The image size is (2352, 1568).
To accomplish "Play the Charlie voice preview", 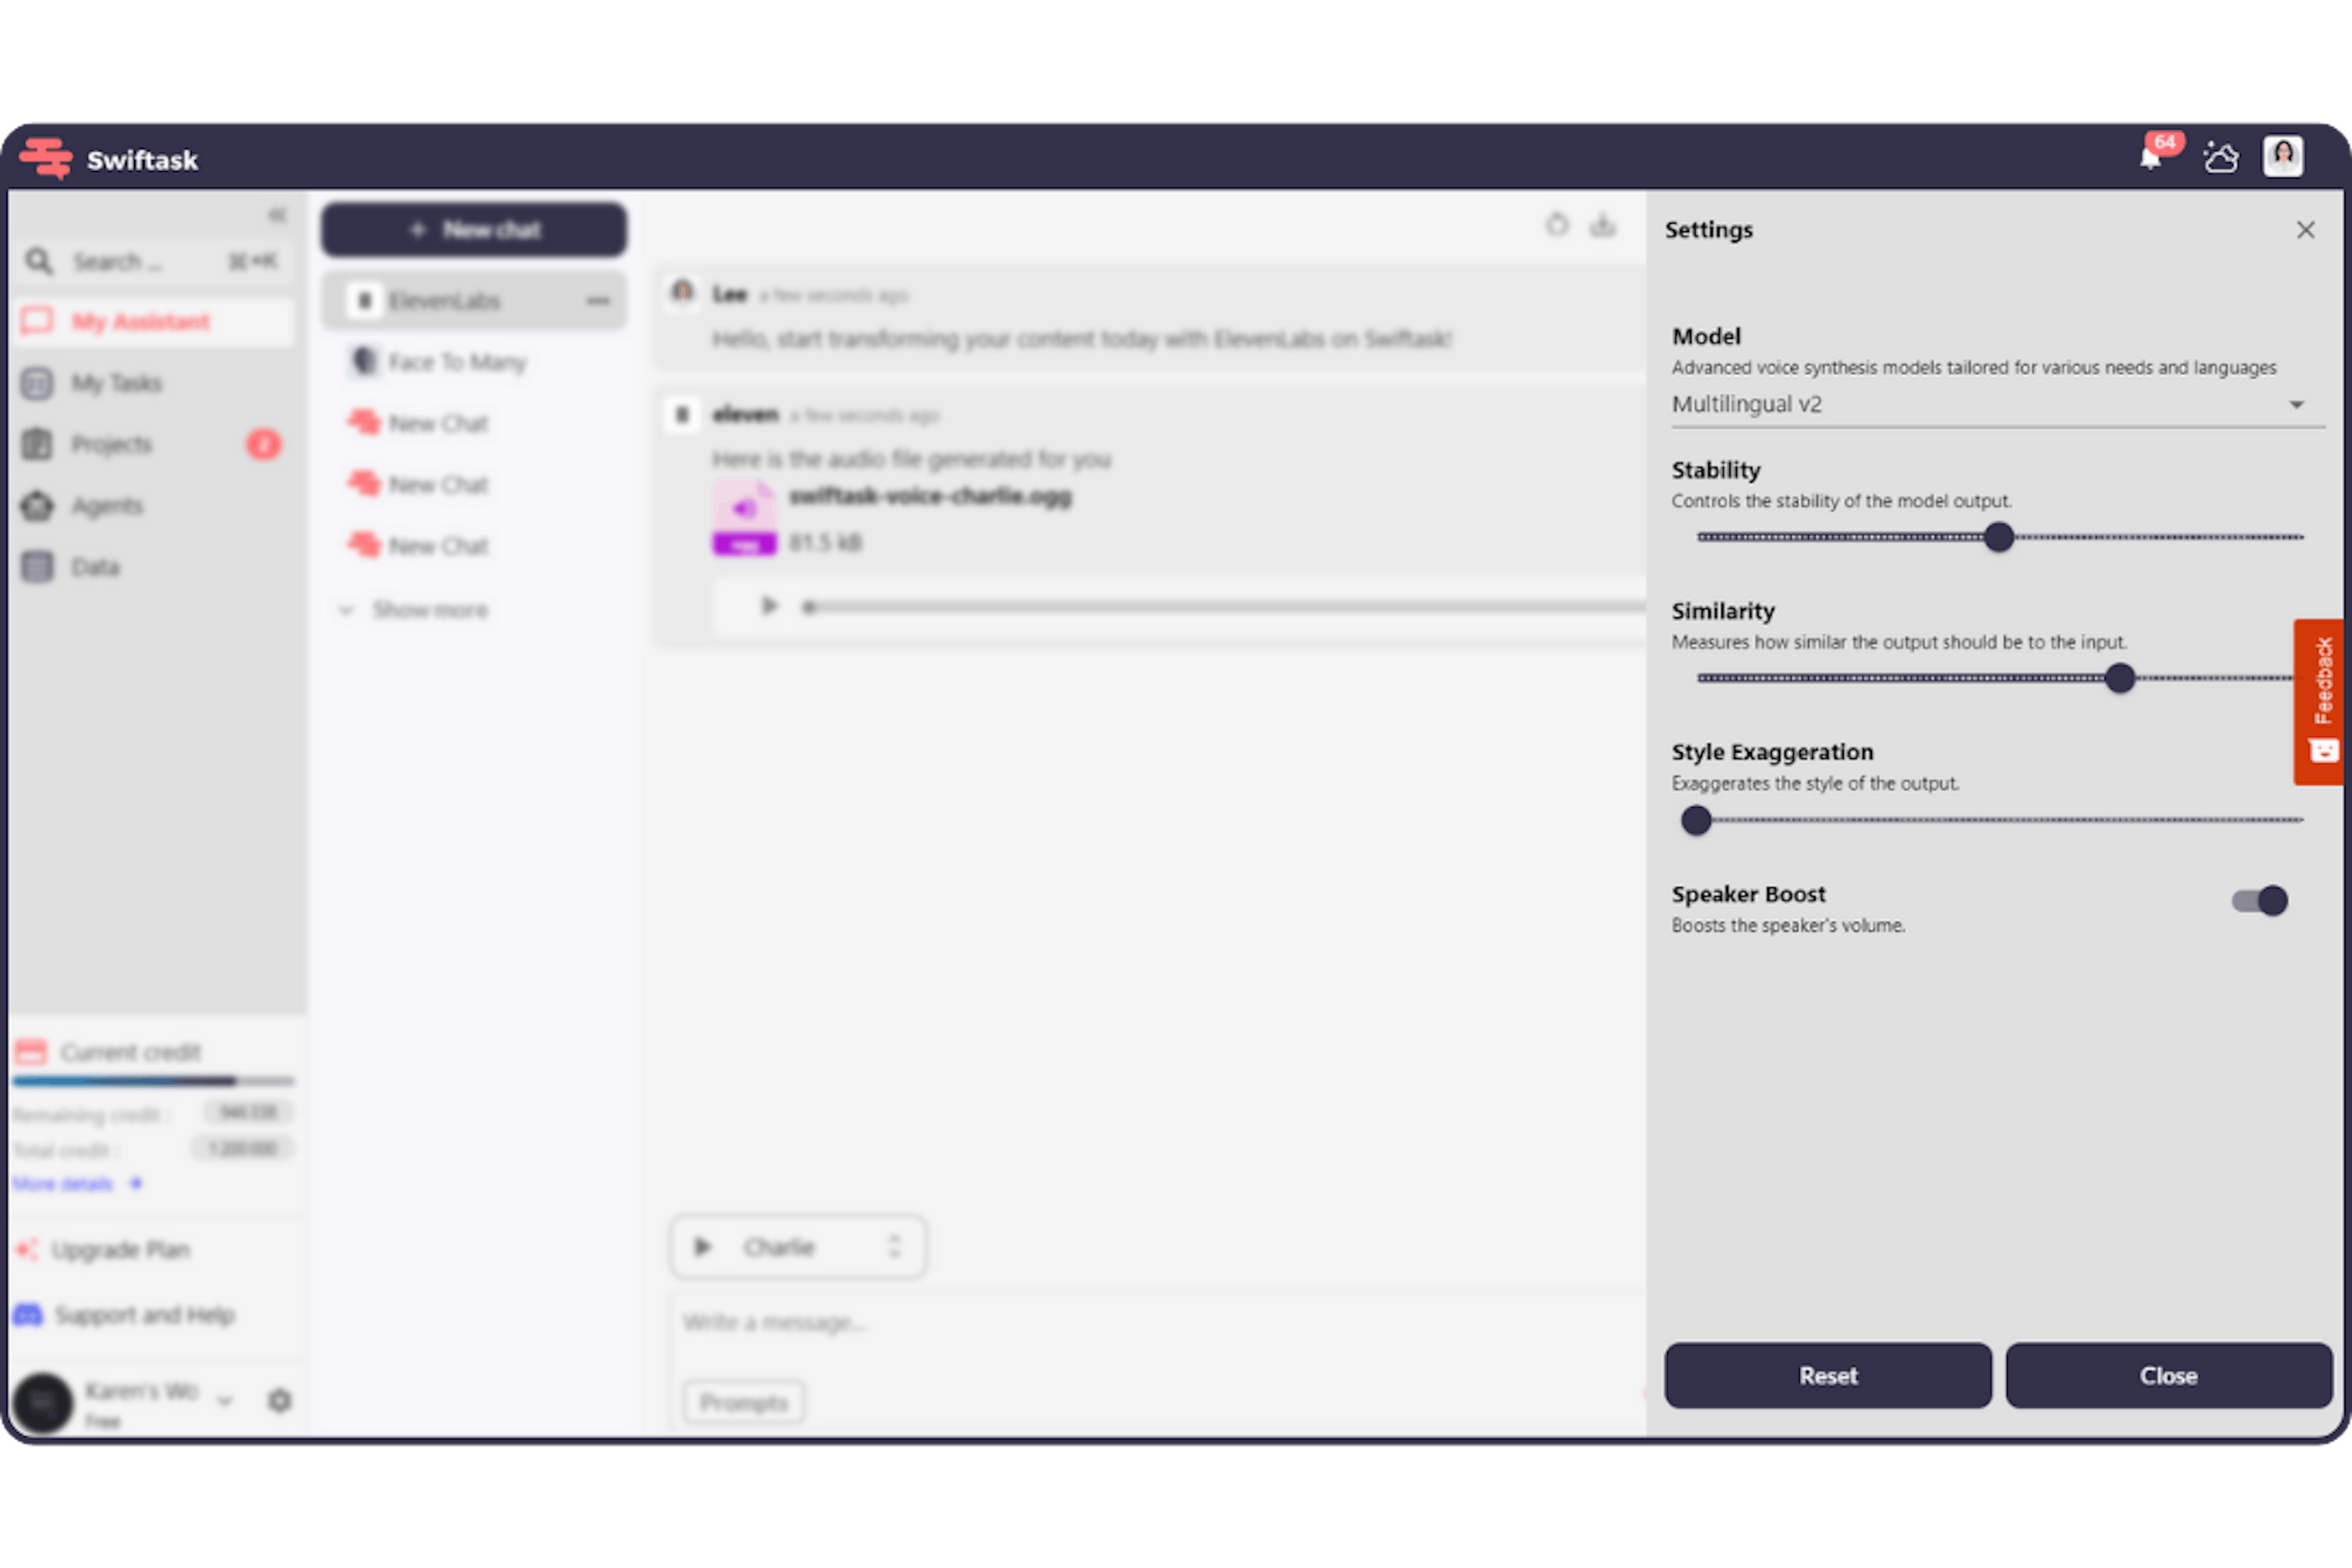I will [703, 1247].
